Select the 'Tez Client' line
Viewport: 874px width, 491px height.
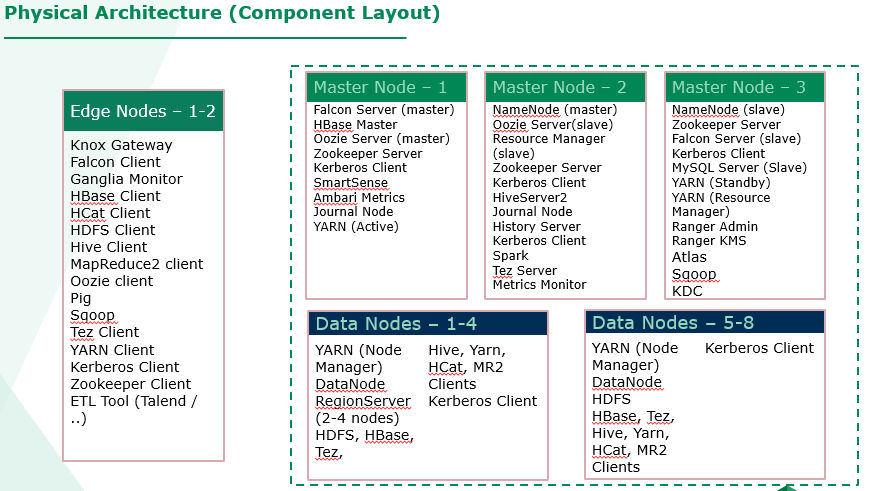(x=104, y=332)
